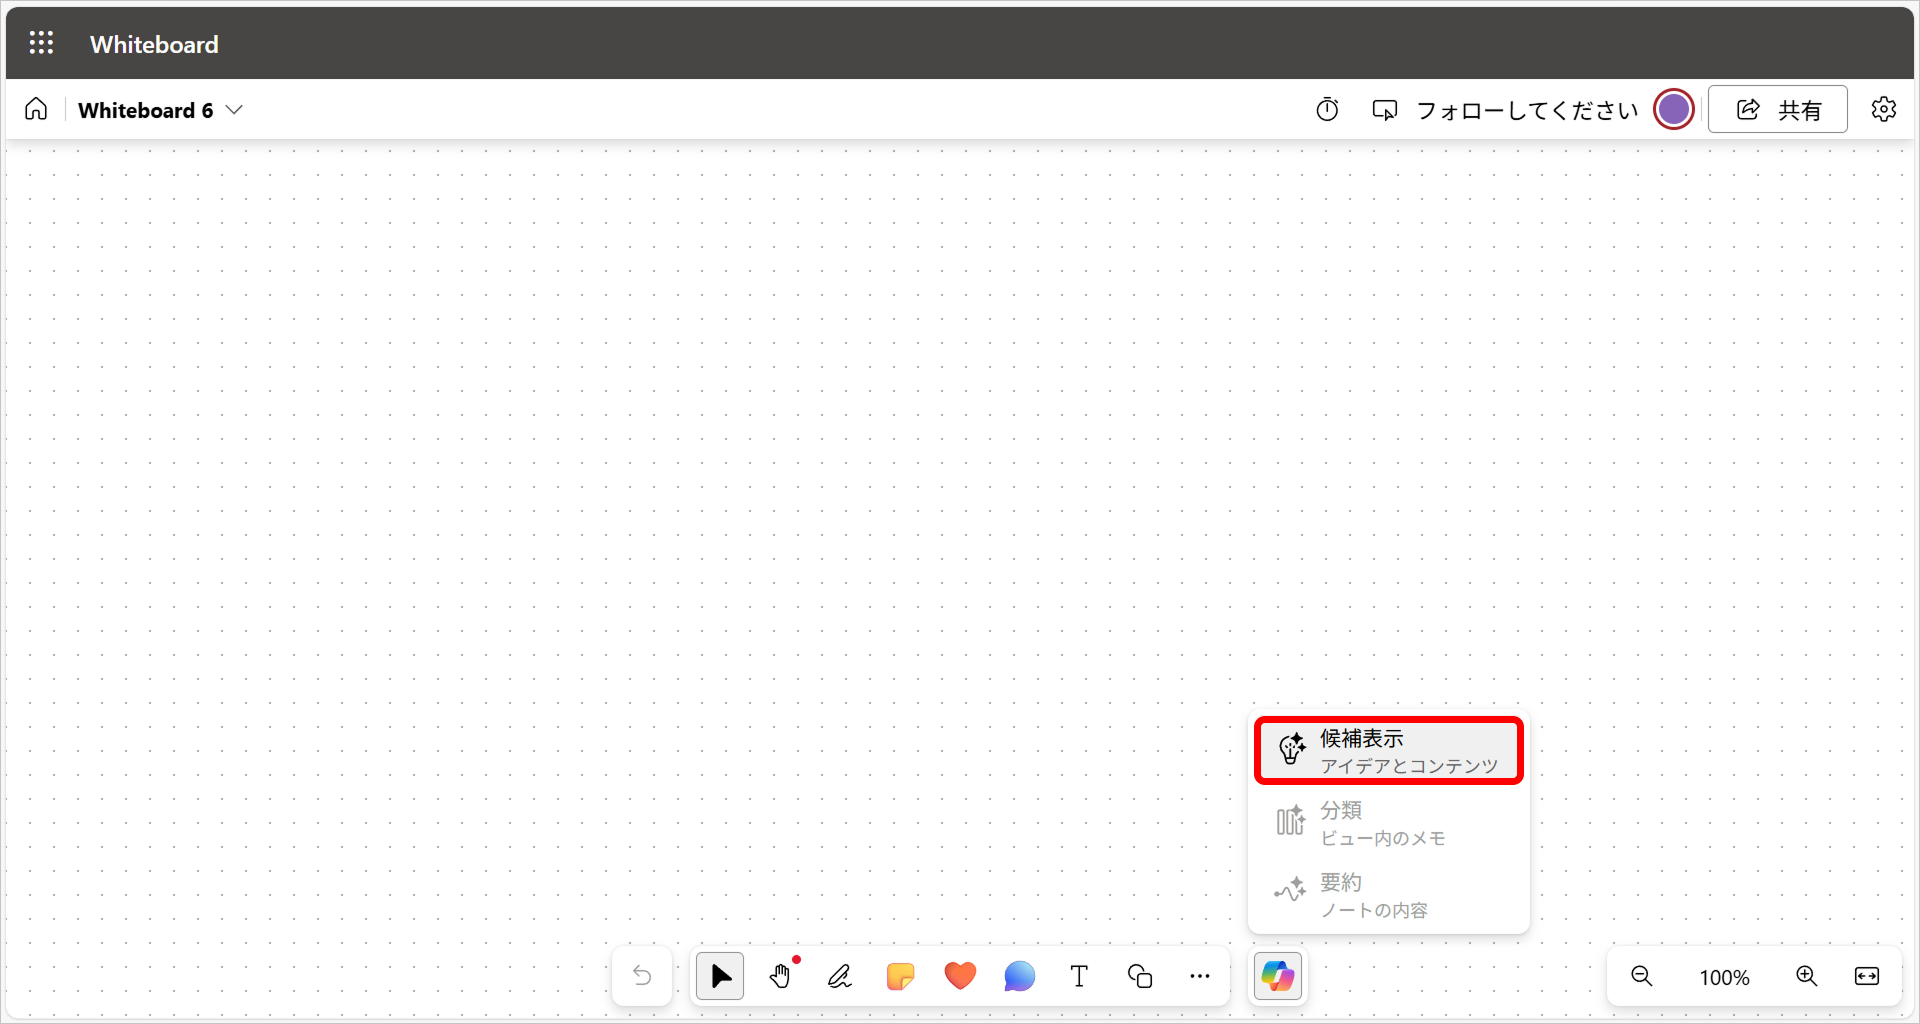Click the 共有 share button
This screenshot has height=1024, width=1920.
tap(1777, 109)
